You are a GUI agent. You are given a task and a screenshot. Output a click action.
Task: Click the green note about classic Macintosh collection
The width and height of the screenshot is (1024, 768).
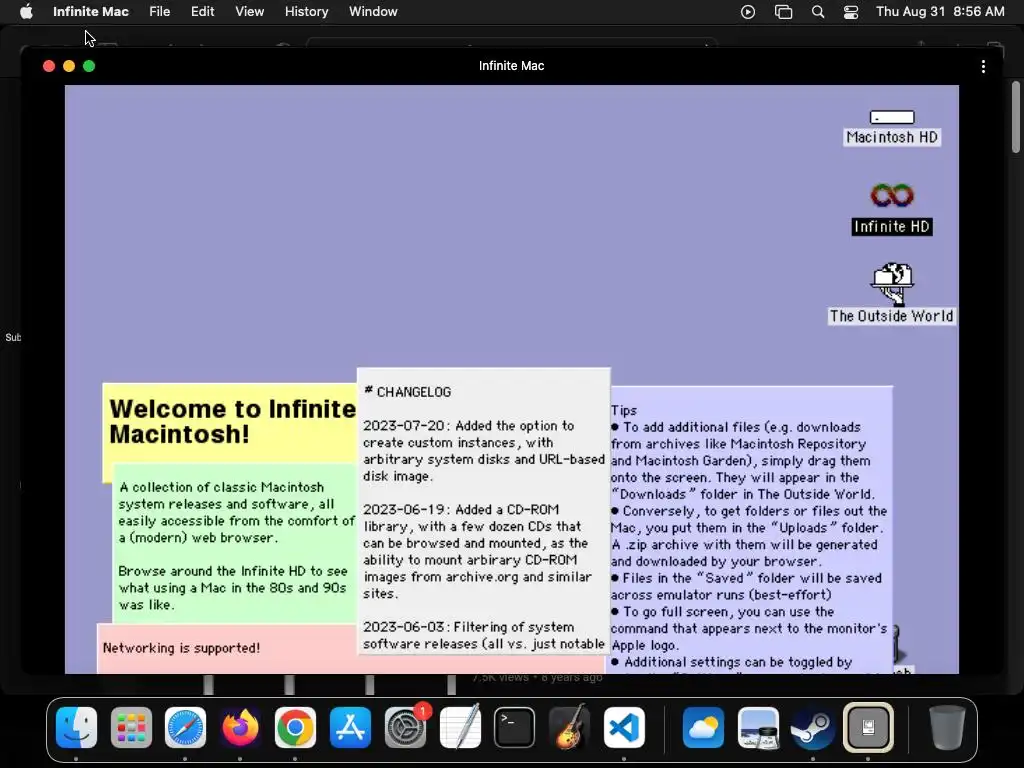click(236, 512)
